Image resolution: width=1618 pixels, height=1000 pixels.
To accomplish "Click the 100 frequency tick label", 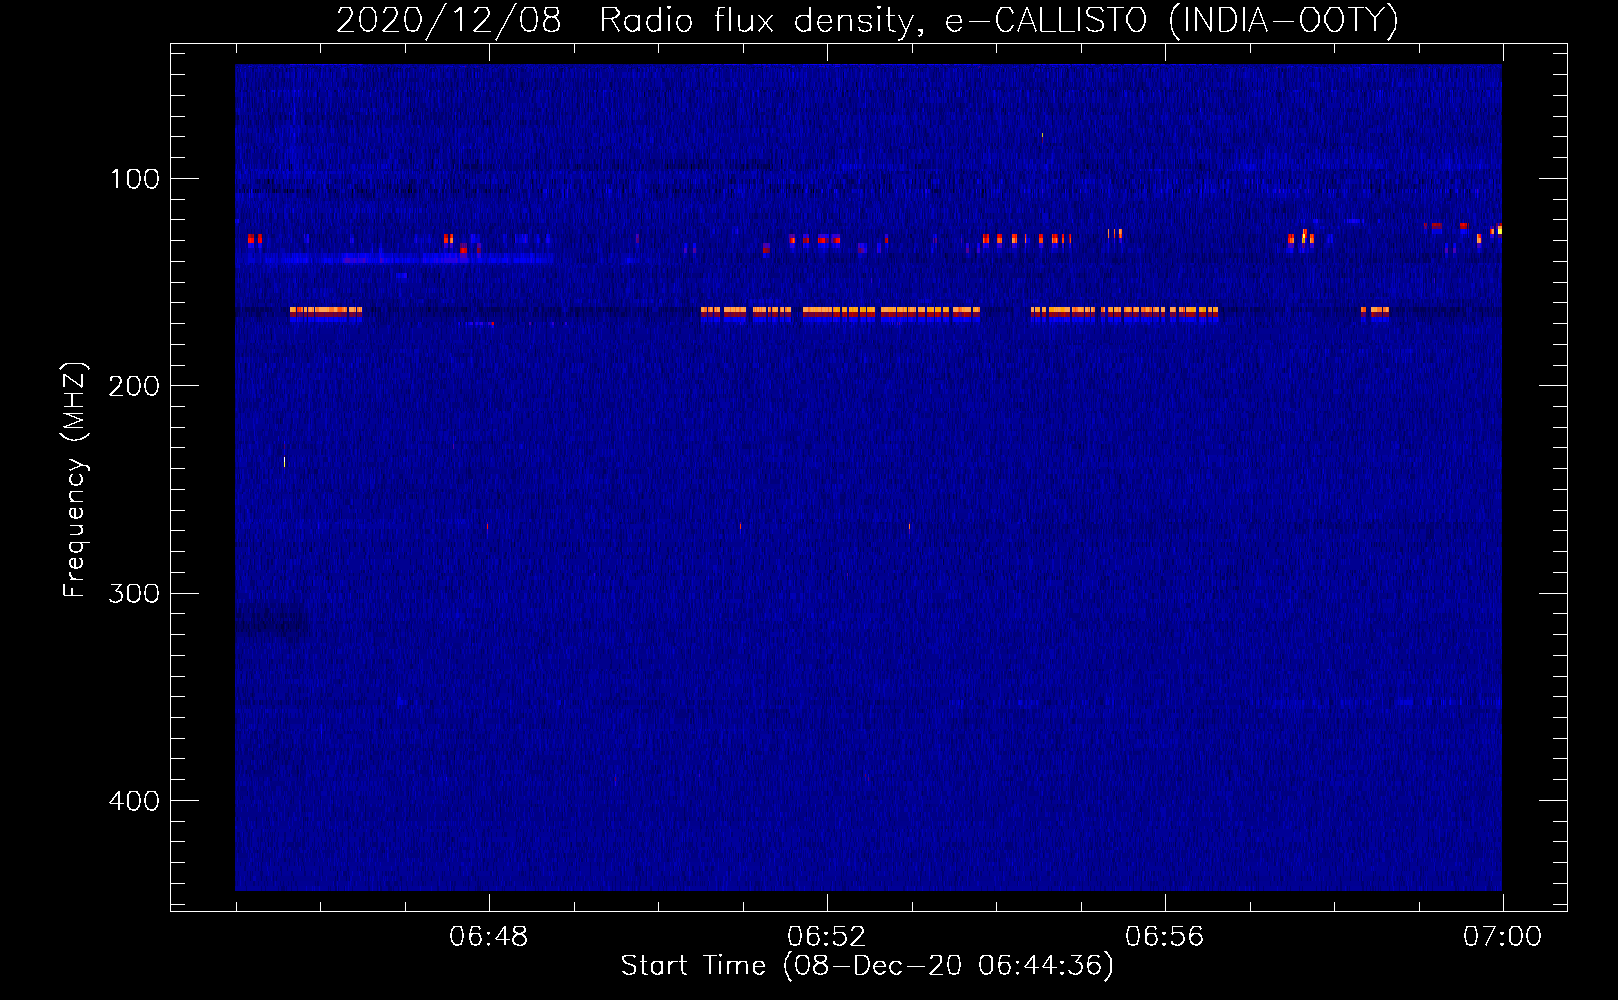I will click(135, 179).
